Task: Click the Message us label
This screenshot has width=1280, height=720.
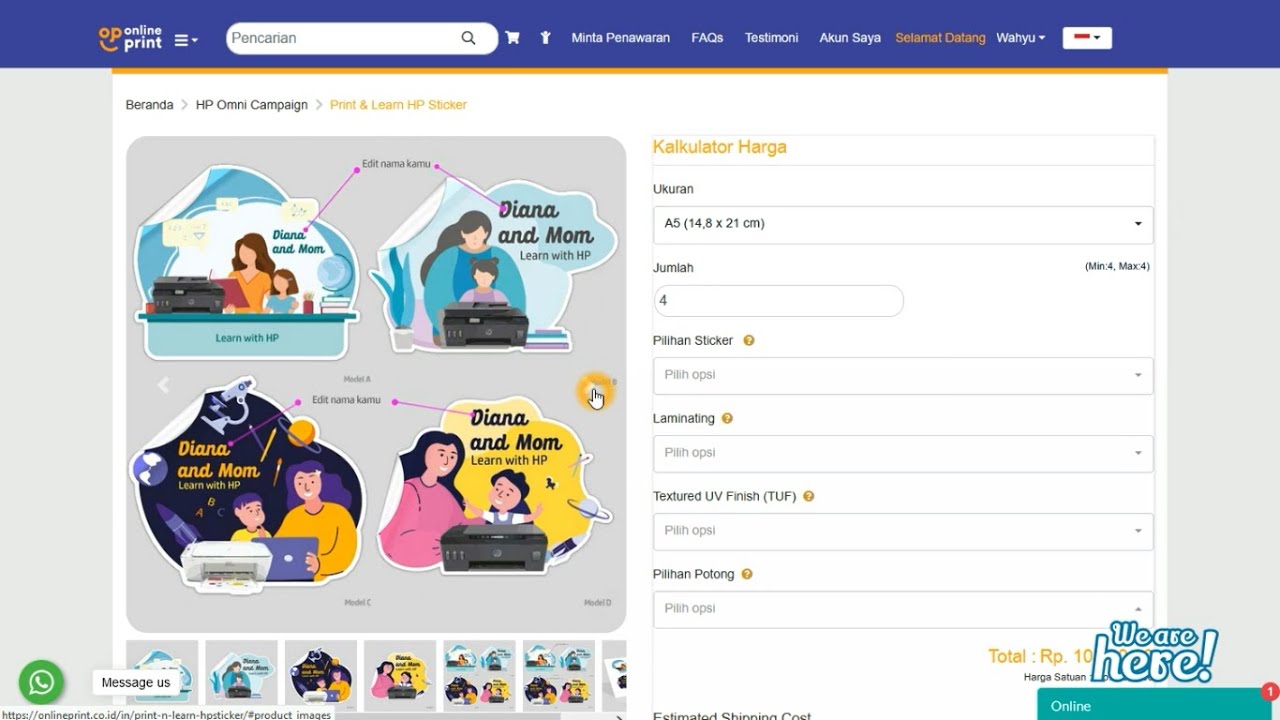Action: point(136,683)
